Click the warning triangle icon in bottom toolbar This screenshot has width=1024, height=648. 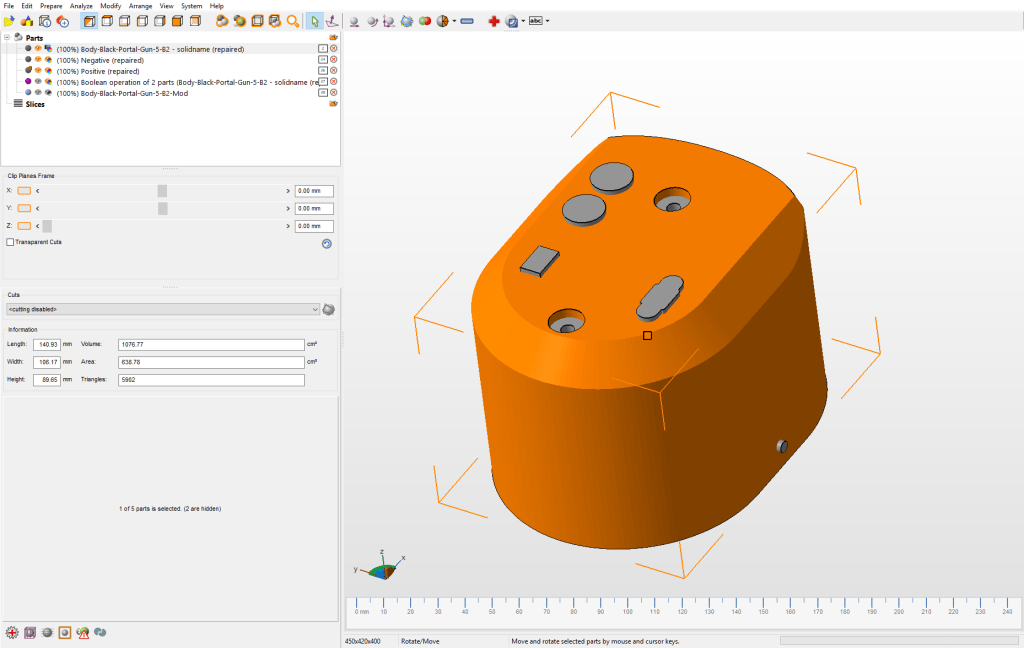click(x=83, y=632)
